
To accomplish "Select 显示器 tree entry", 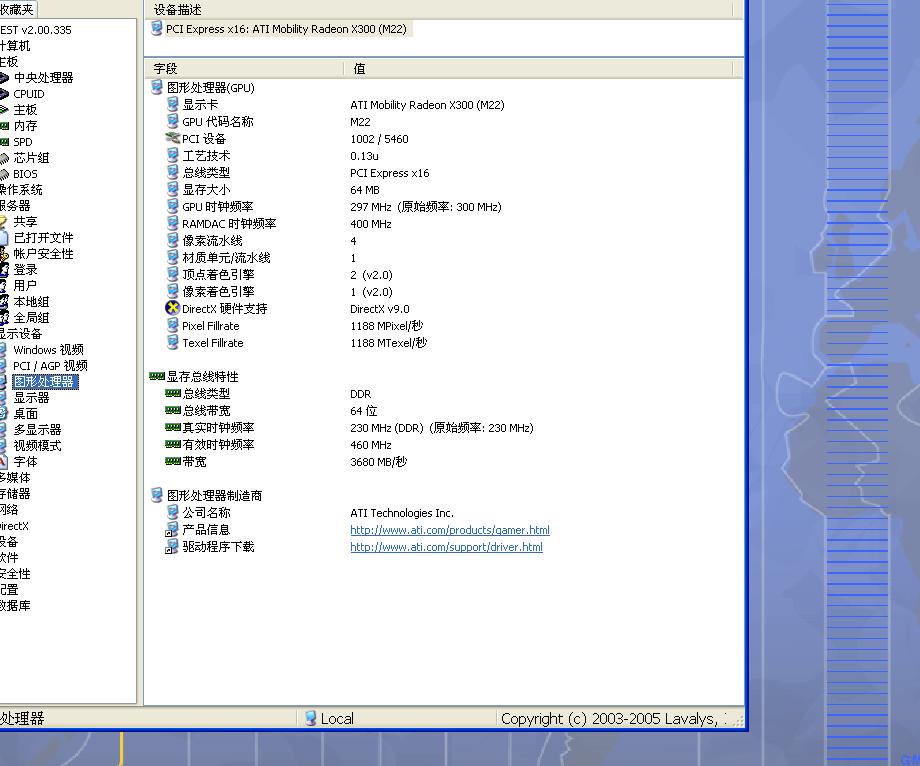I will click(x=31, y=398).
